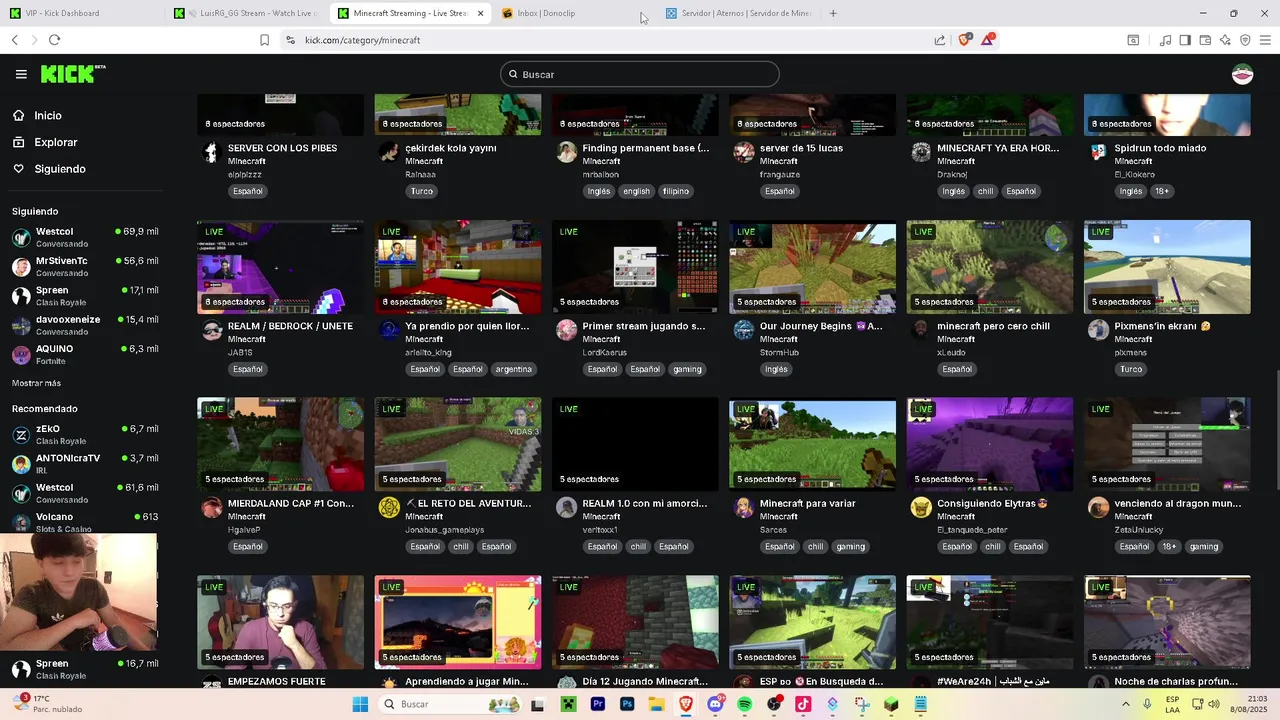This screenshot has height=720, width=1280.
Task: Click the argentina tag under arielito_king
Action: point(513,369)
